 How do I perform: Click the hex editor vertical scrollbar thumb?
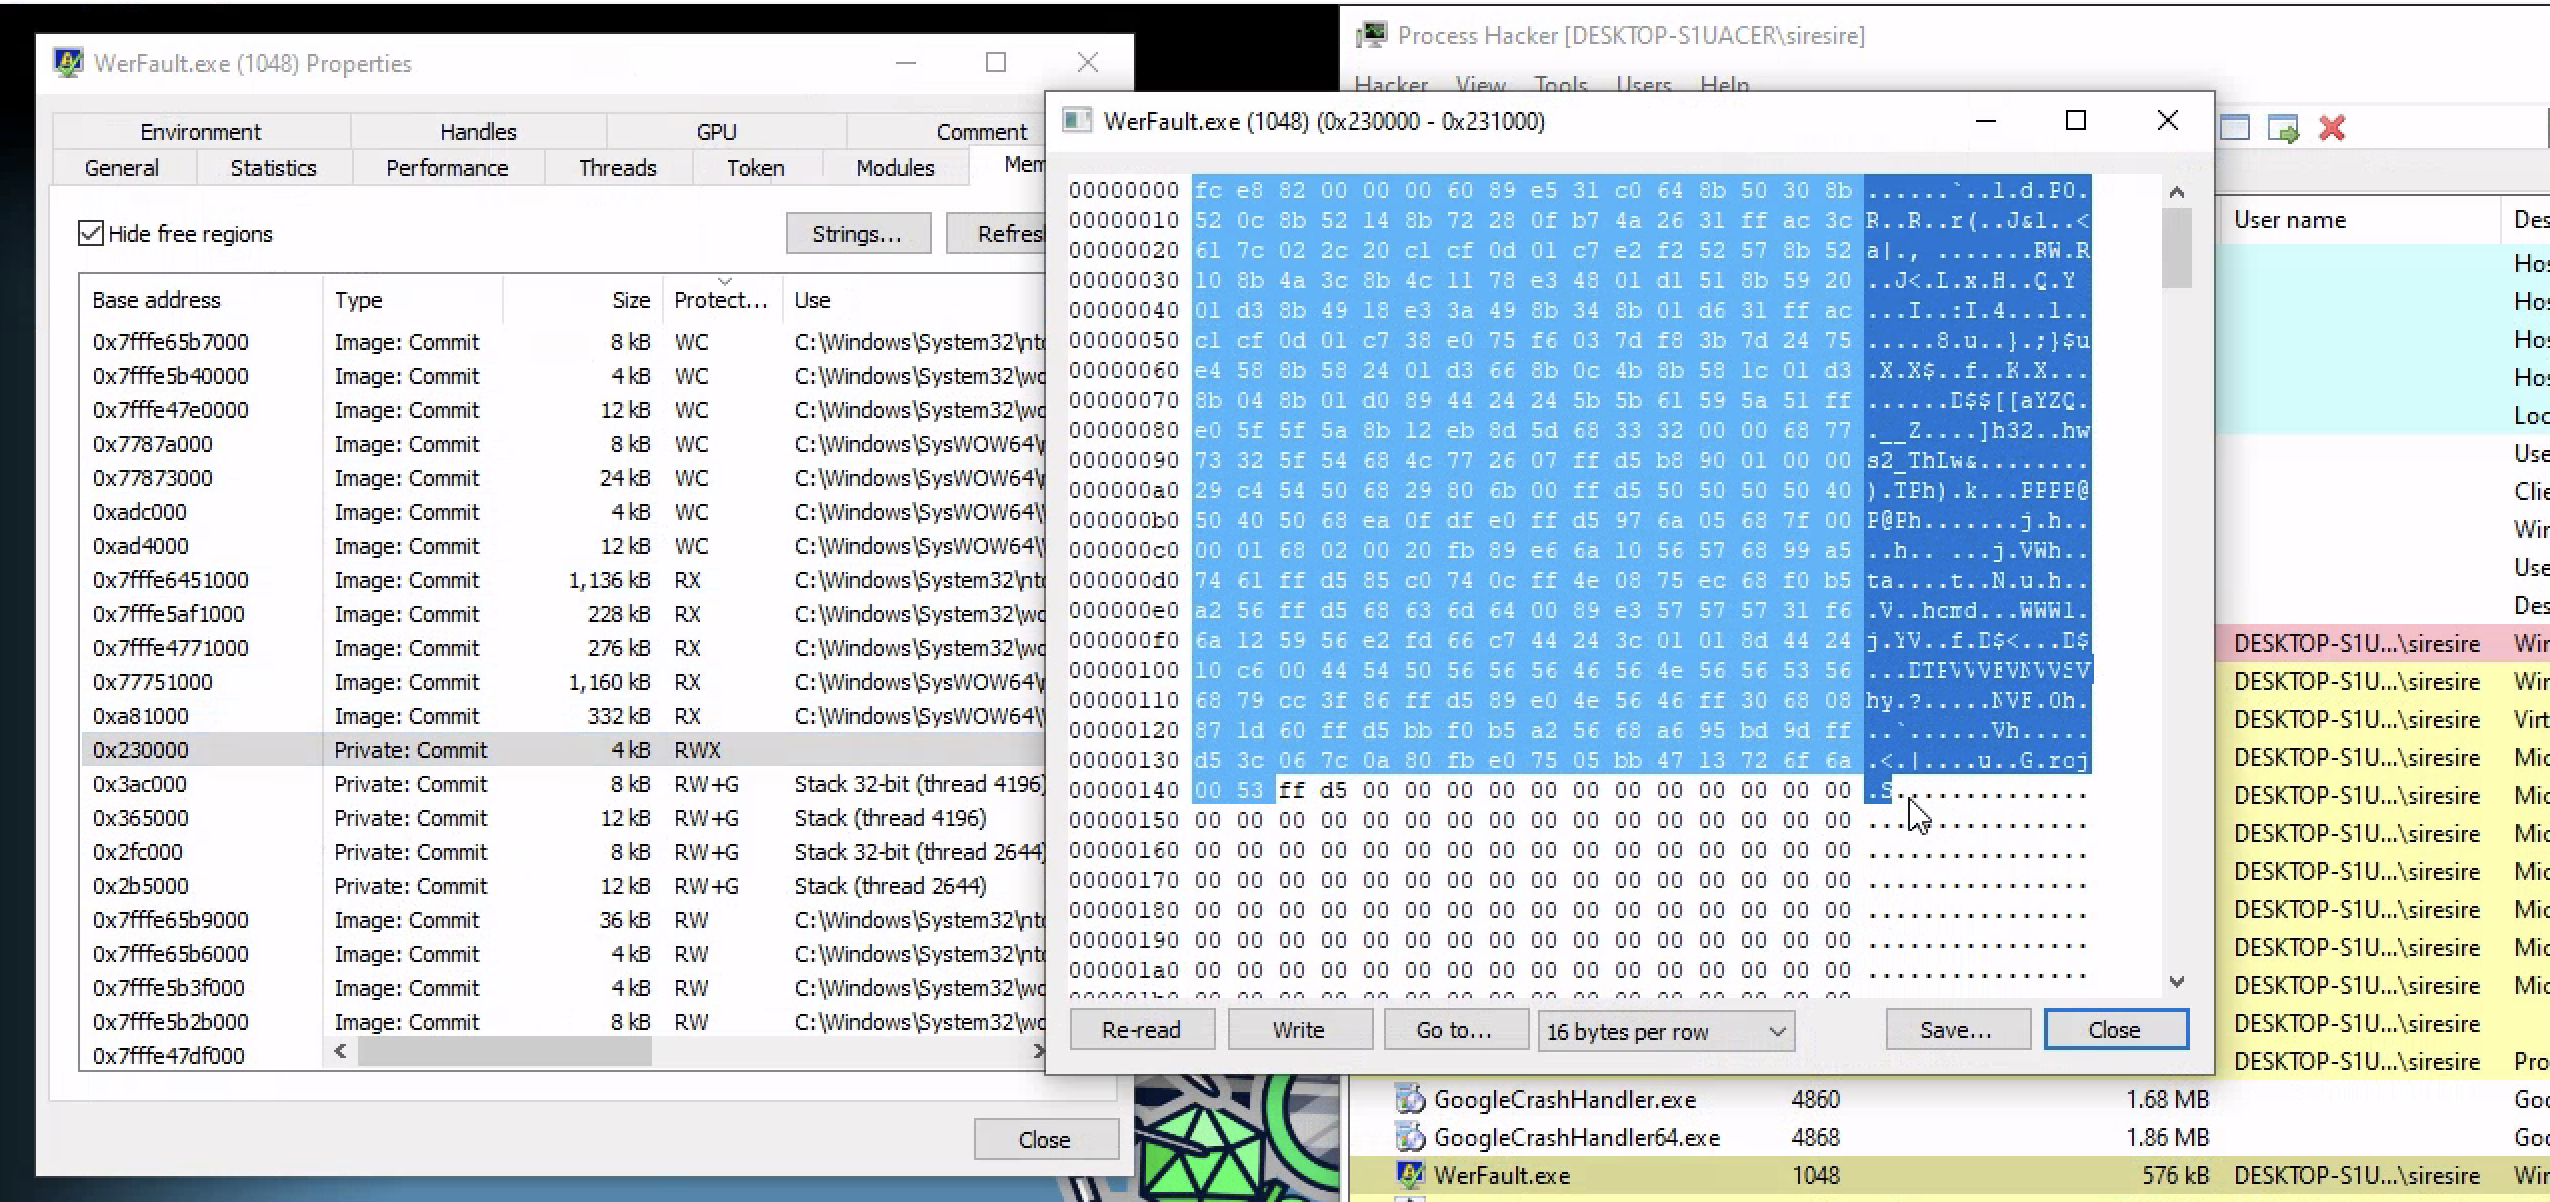click(x=2177, y=248)
